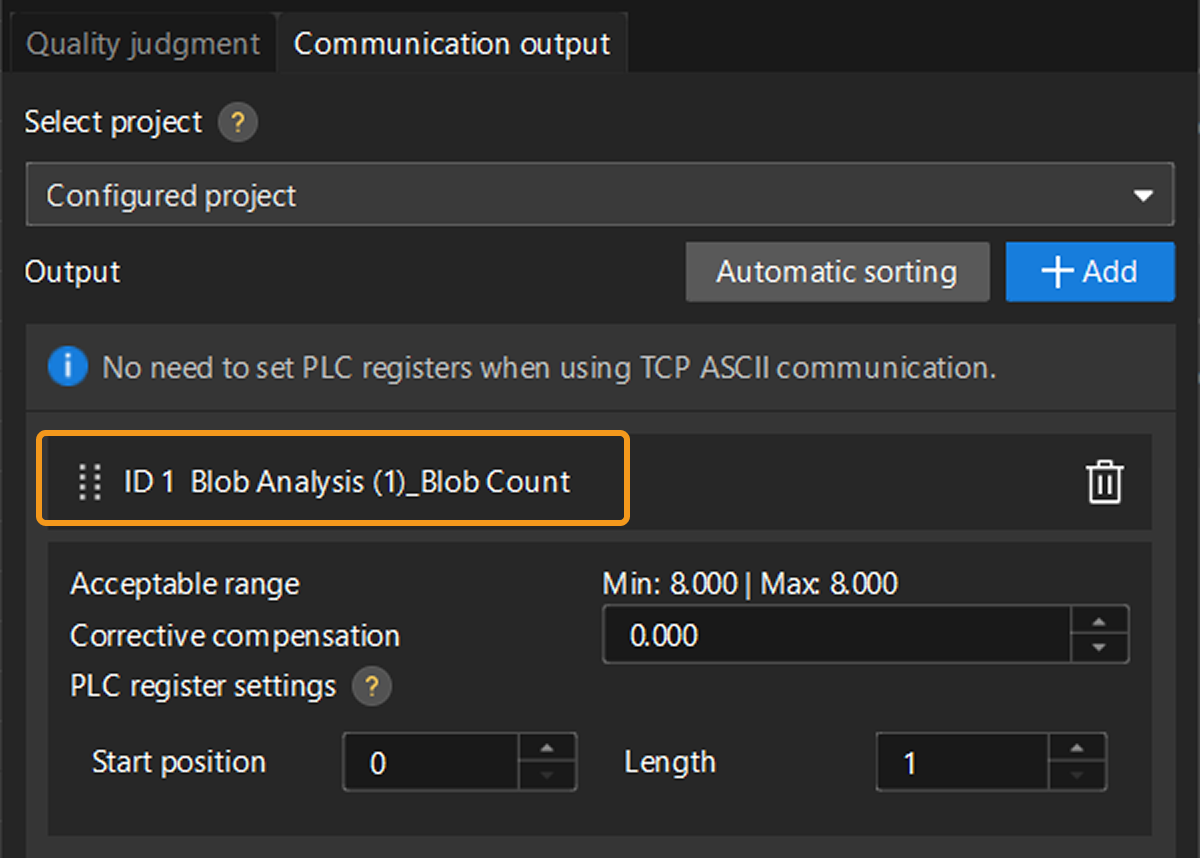
Task: Open help icon beside Select project
Action: click(x=238, y=123)
